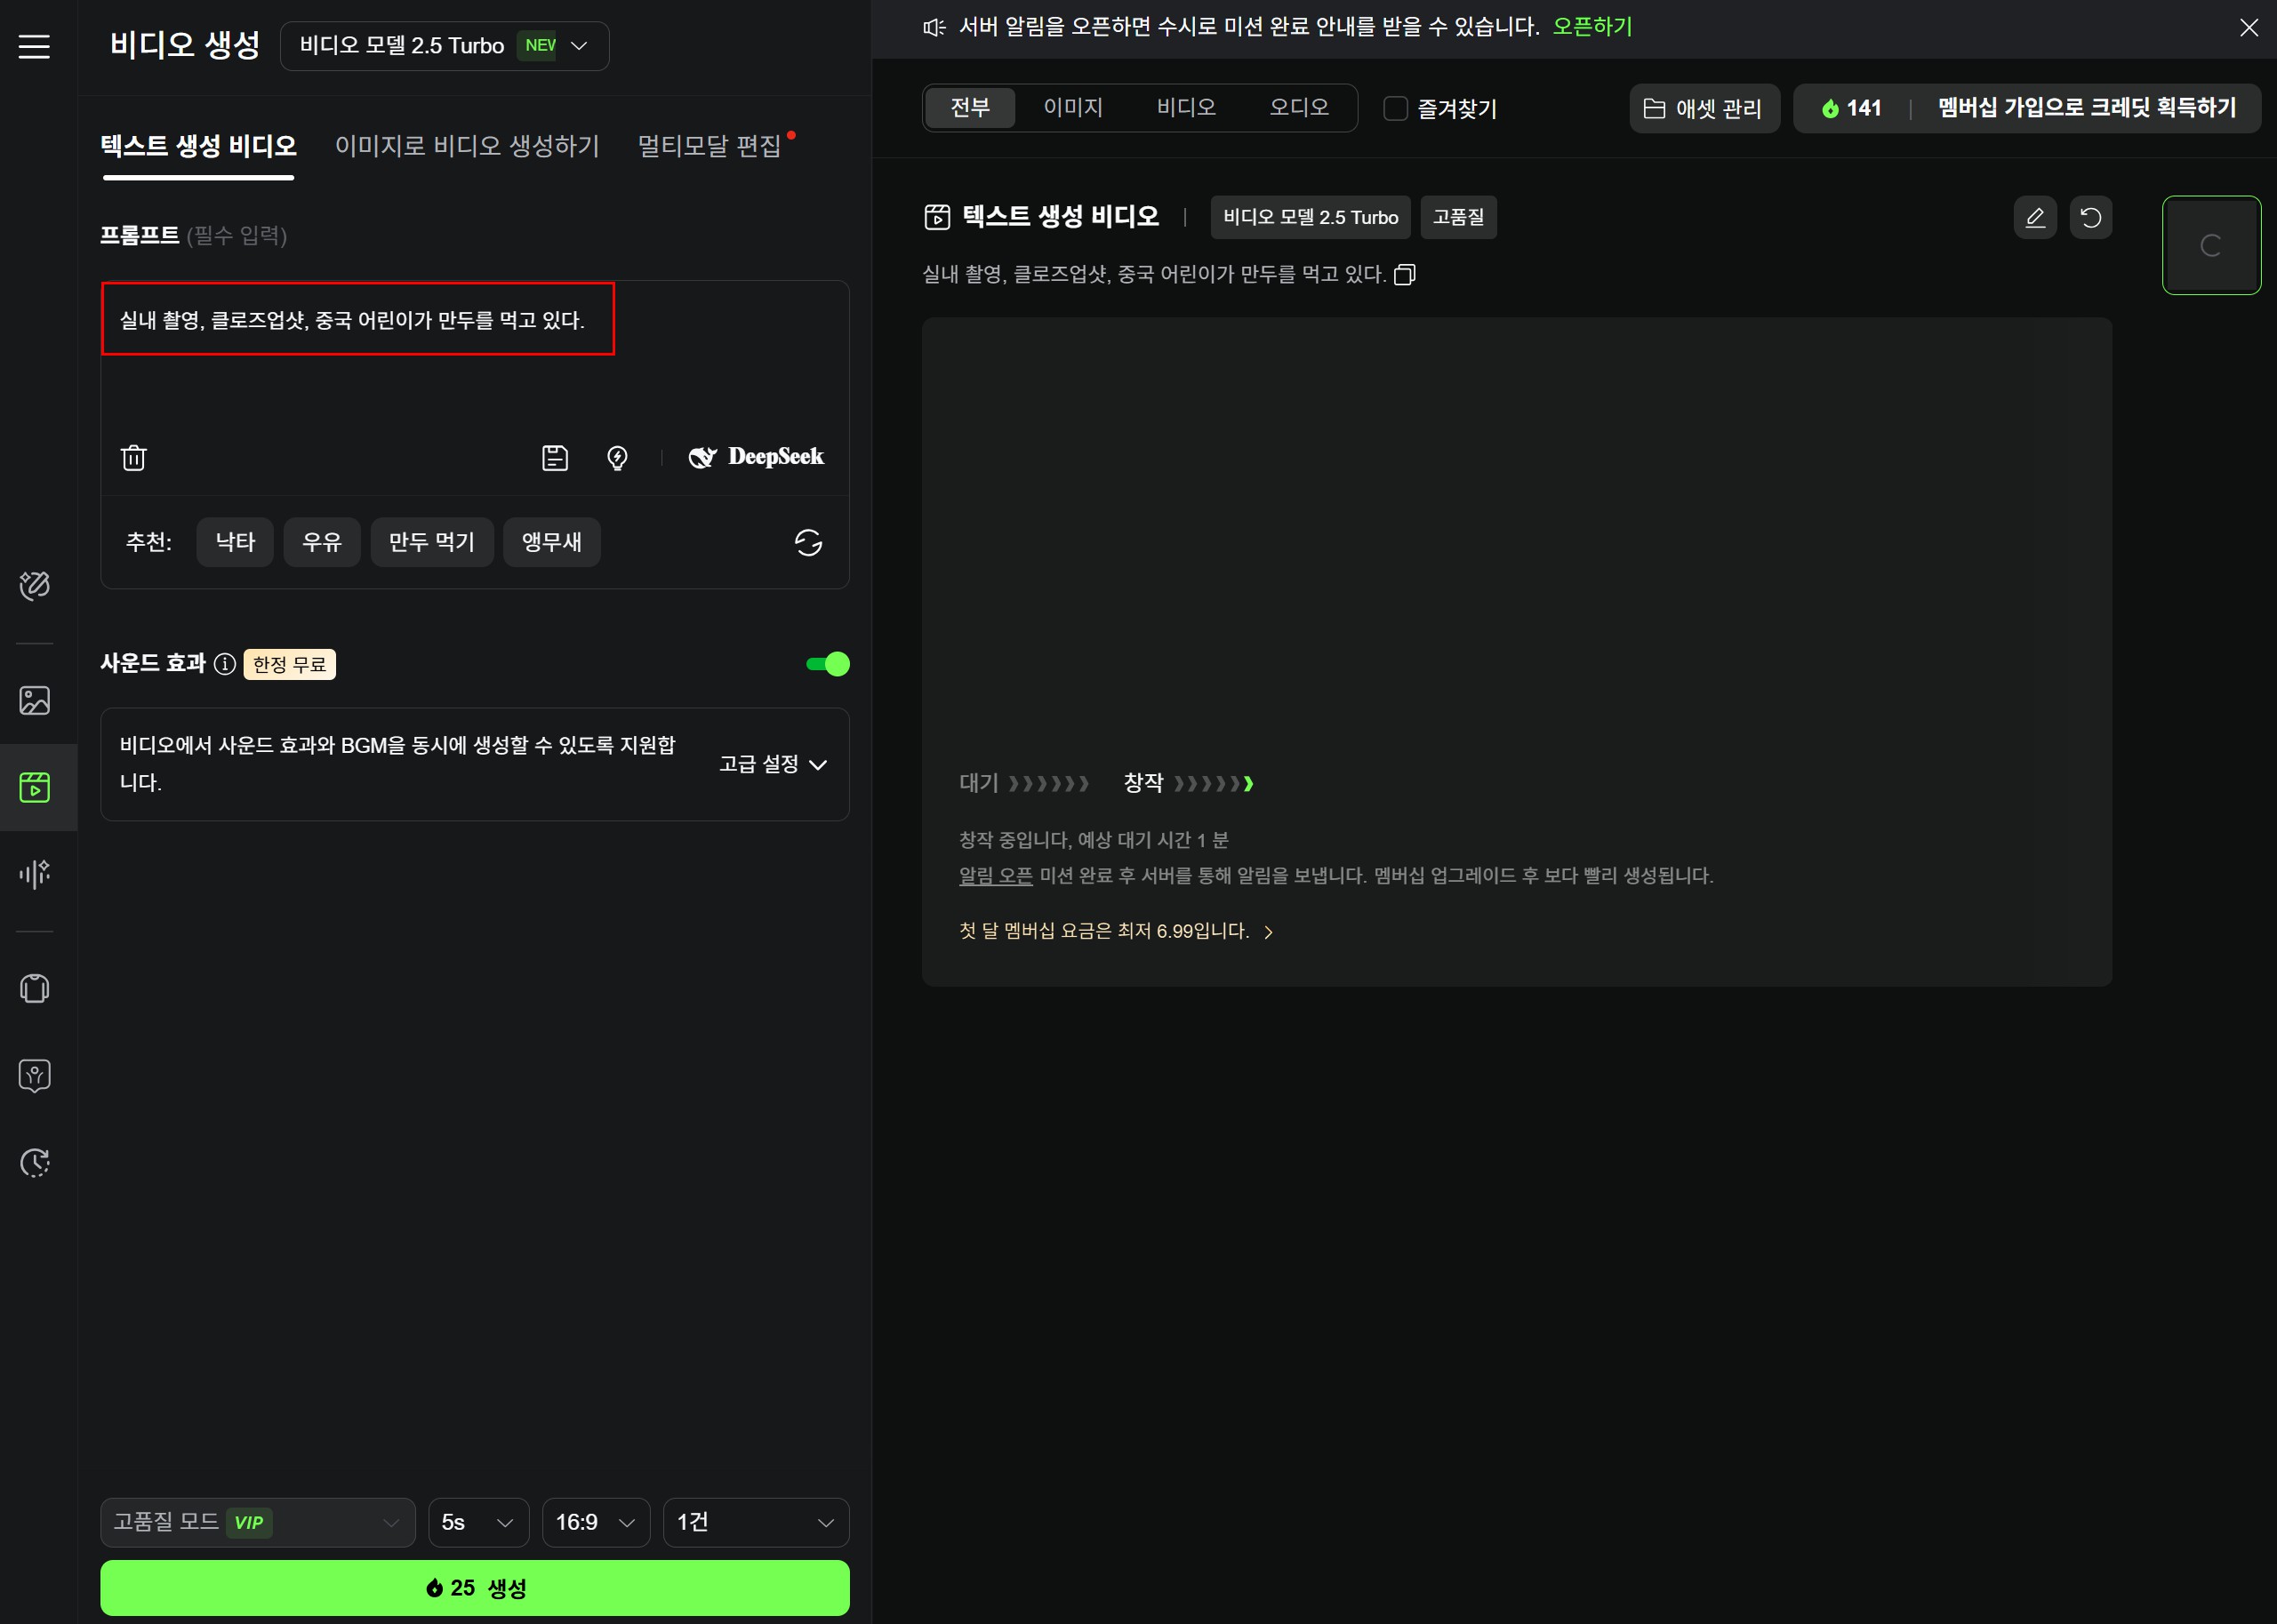
Task: Open the hamburger menu
Action: (34, 47)
